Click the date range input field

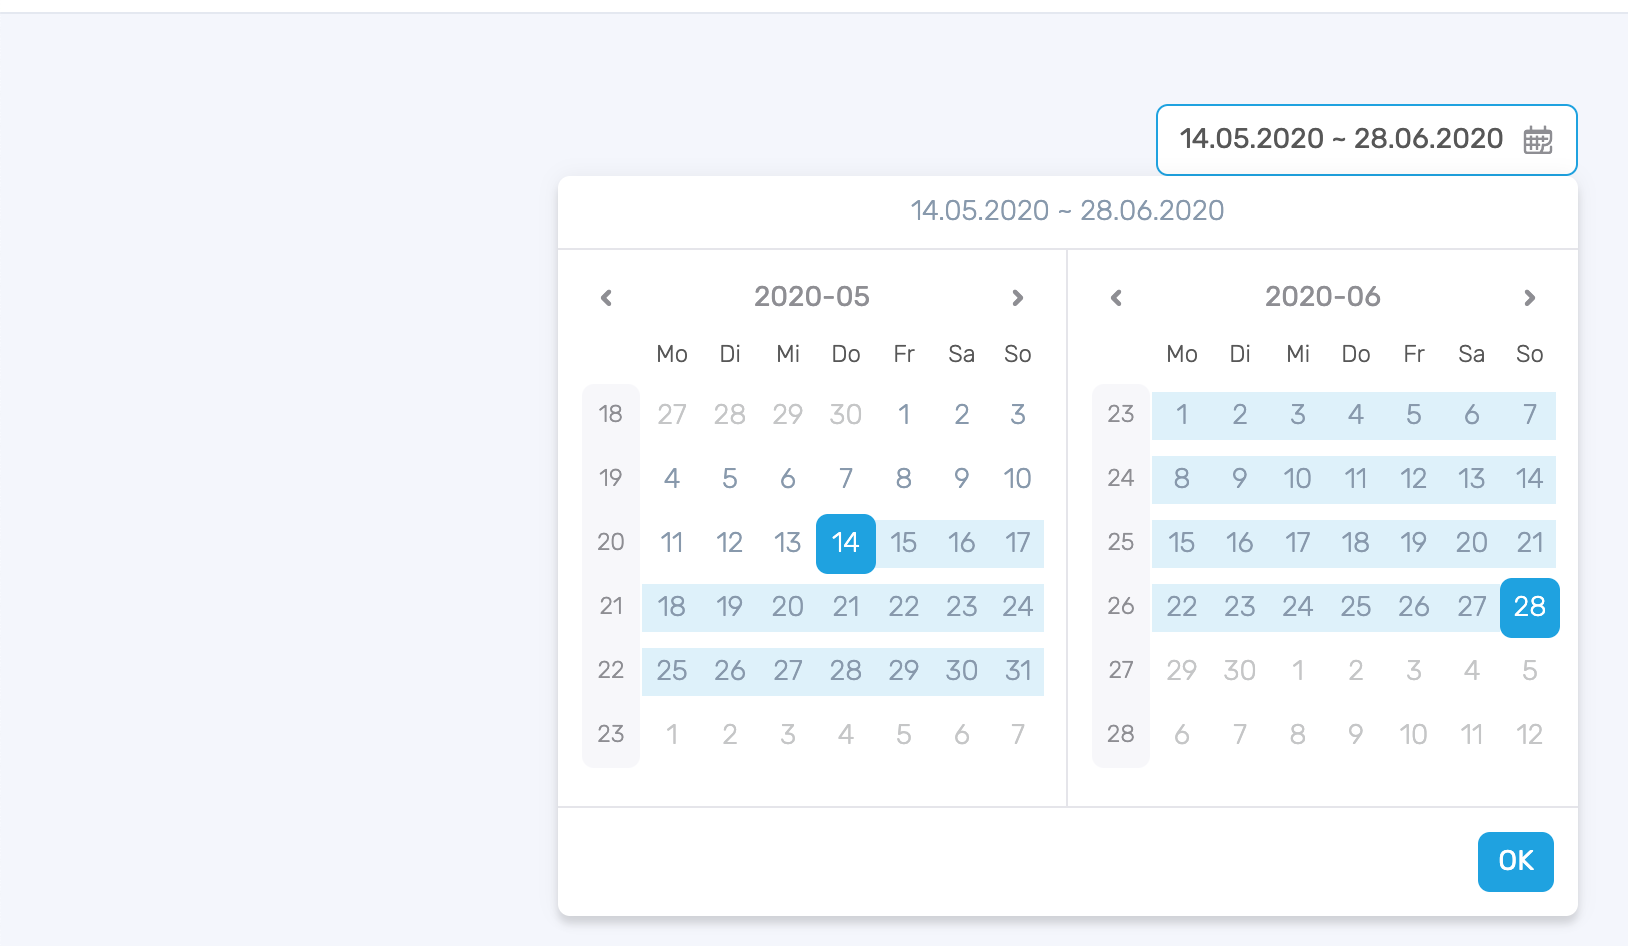[x=1366, y=140]
